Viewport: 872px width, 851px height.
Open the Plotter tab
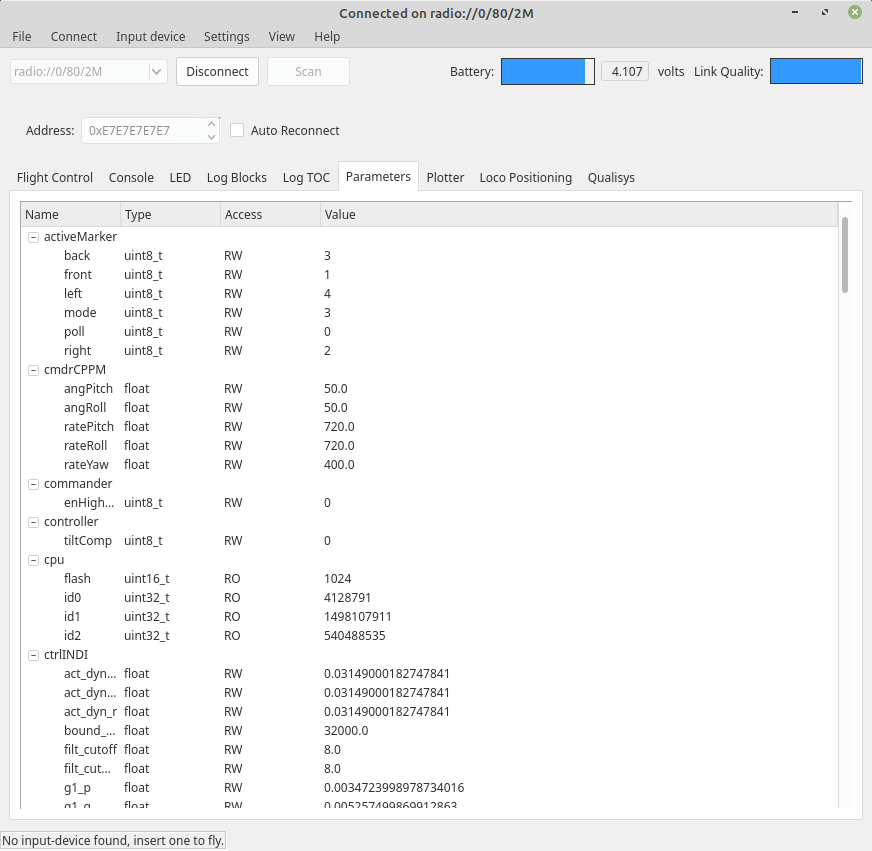coord(445,177)
